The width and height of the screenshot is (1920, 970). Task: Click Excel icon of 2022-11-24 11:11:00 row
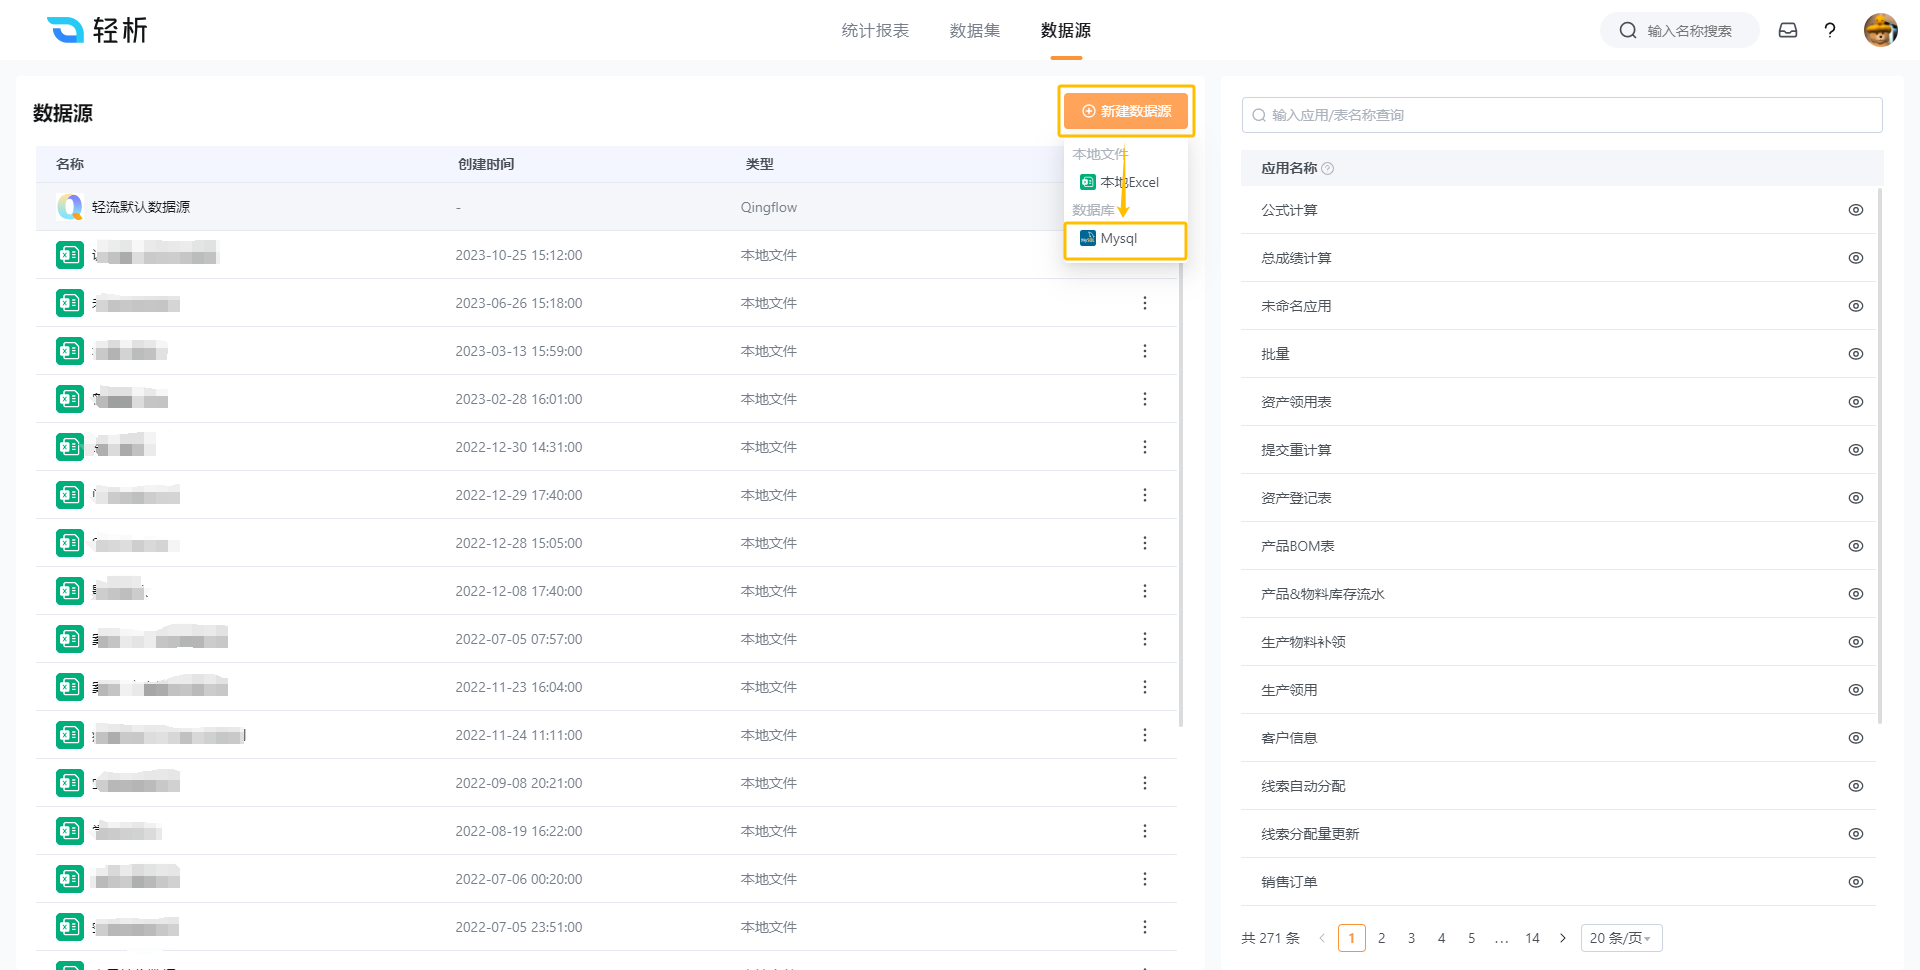pyautogui.click(x=69, y=735)
